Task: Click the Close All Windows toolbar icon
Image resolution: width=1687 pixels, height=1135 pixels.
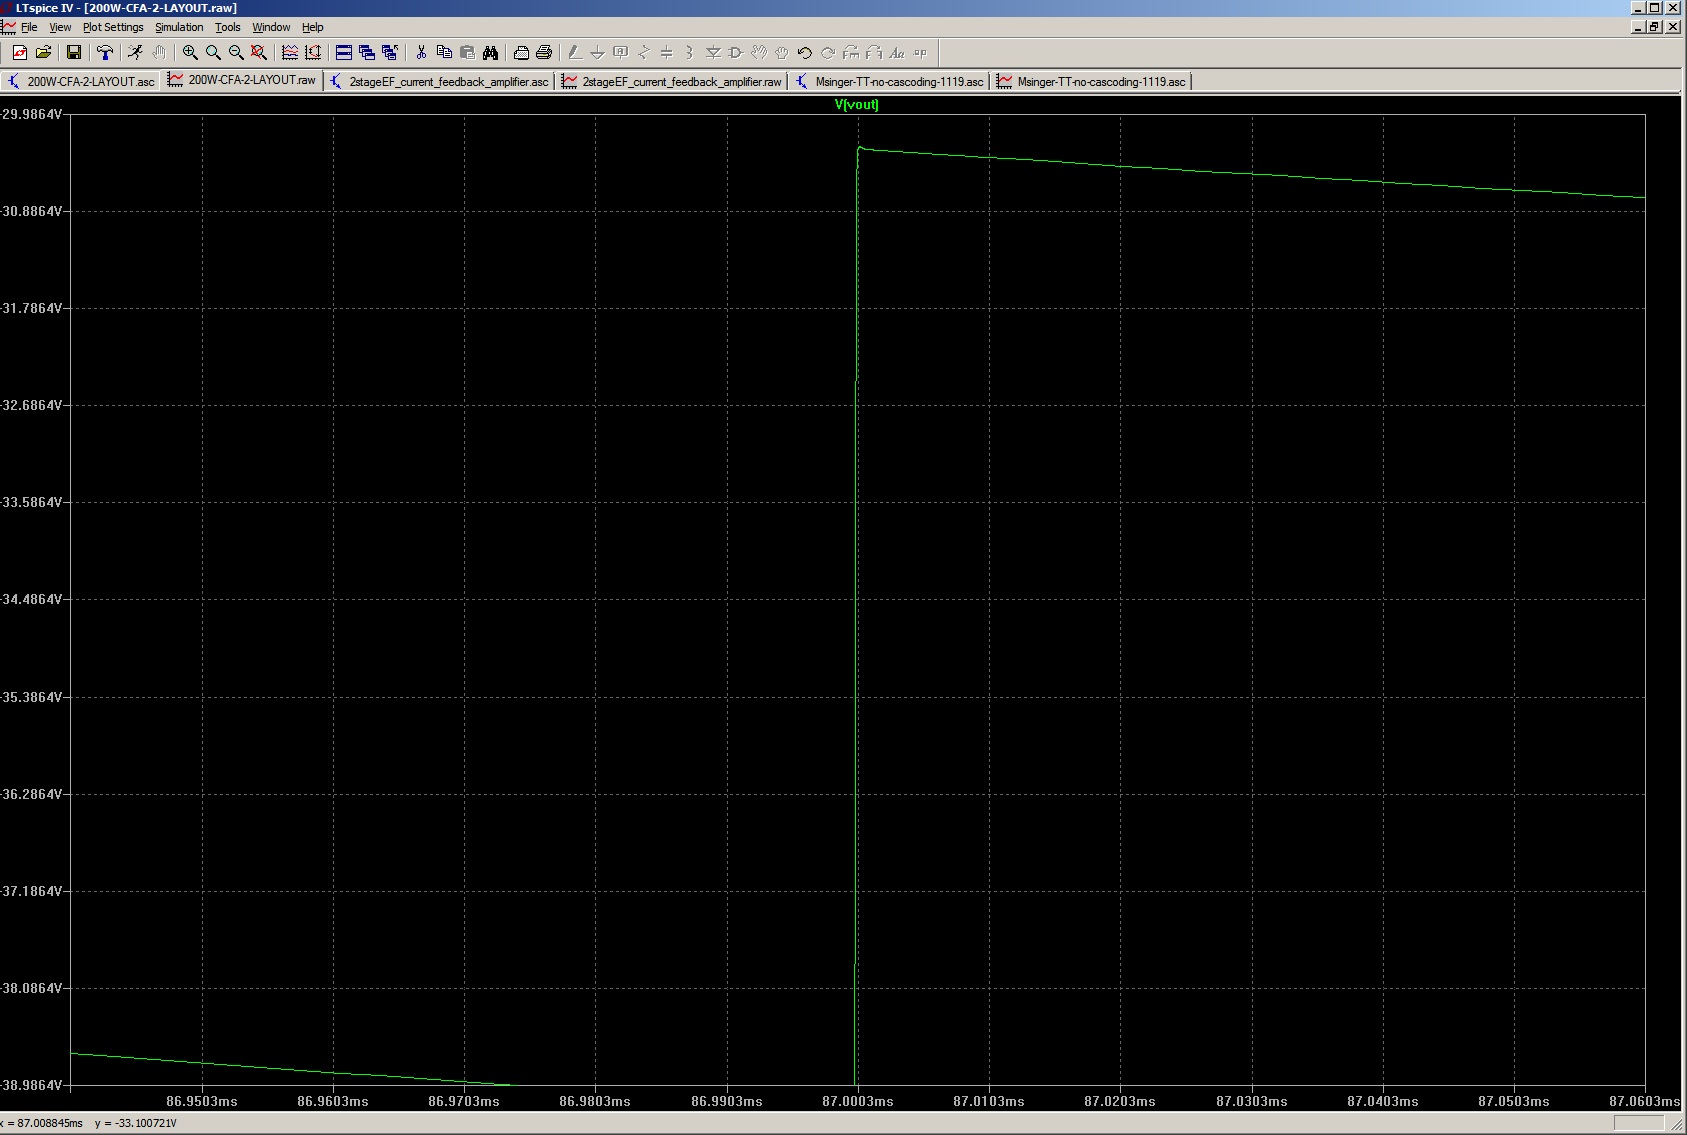Action: pyautogui.click(x=390, y=53)
